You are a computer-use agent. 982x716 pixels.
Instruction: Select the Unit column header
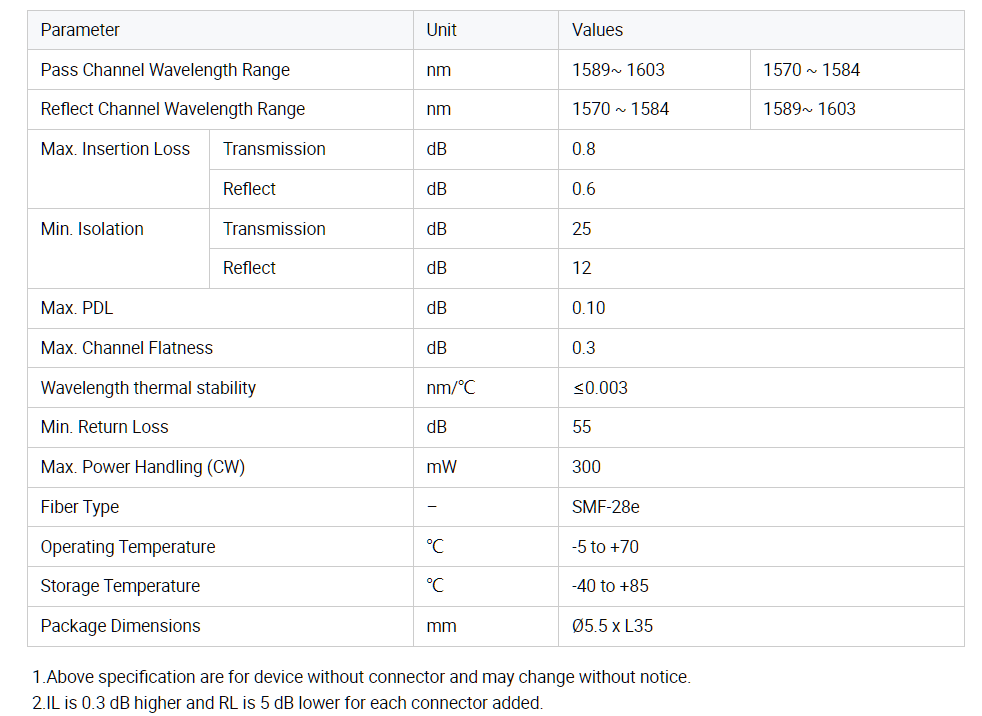[x=441, y=30]
